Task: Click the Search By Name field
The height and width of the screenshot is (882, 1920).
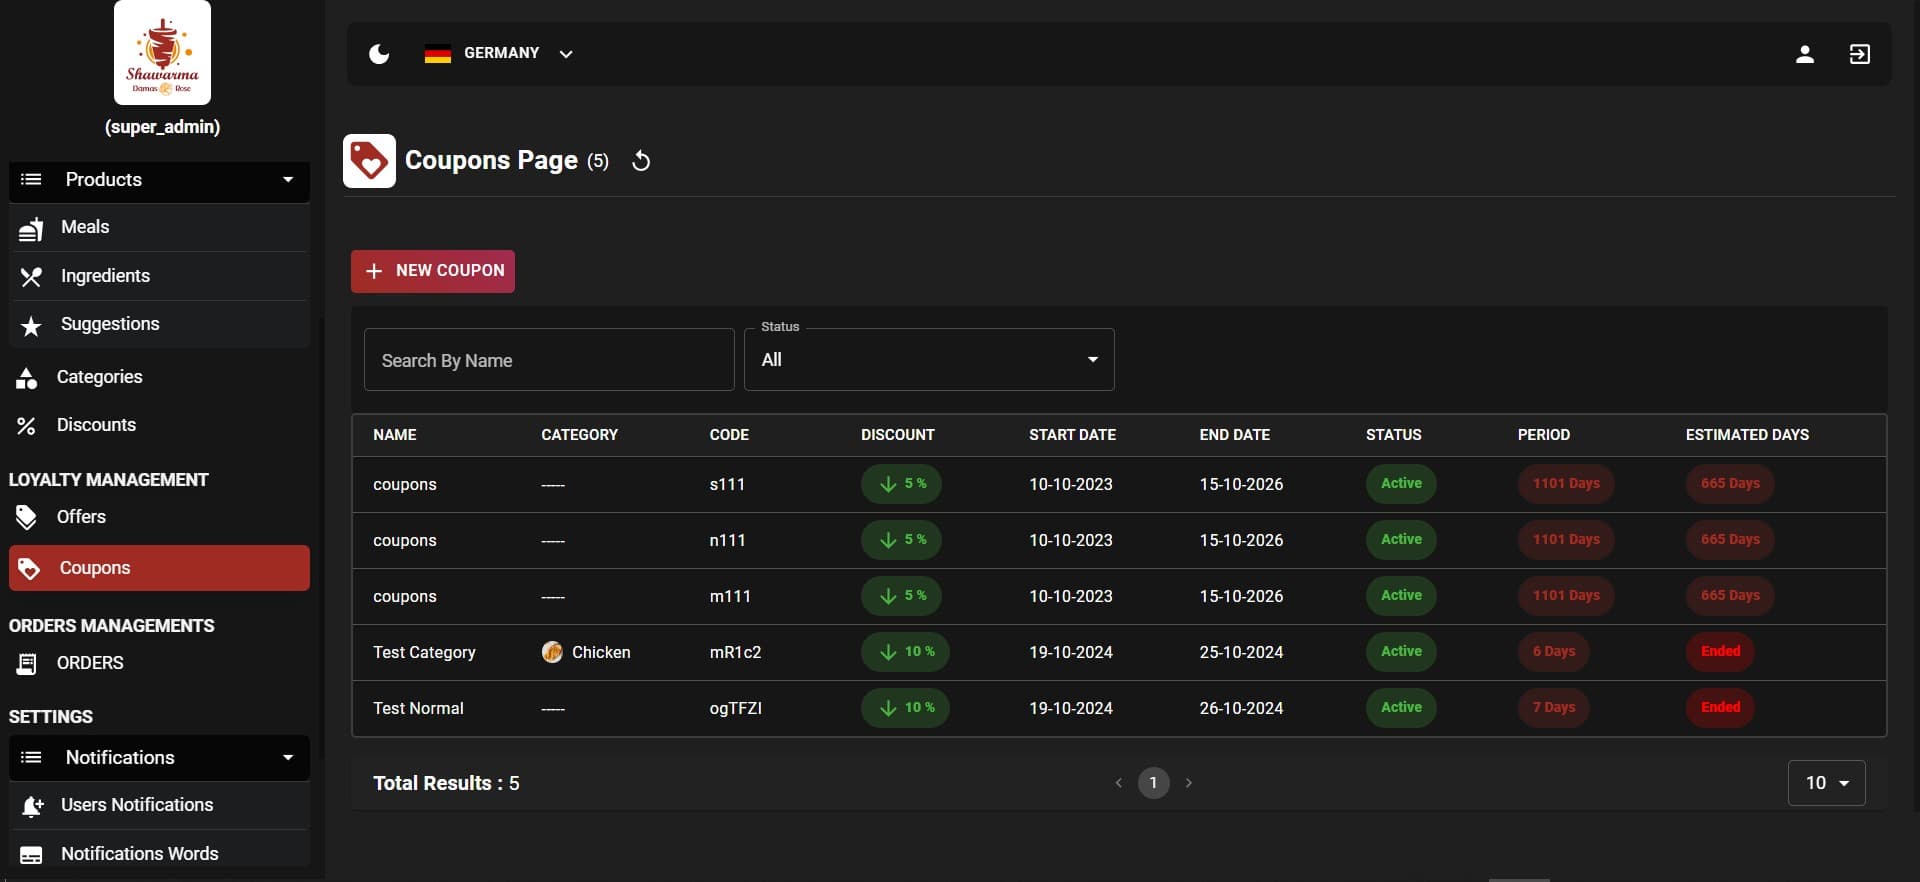Action: pyautogui.click(x=548, y=360)
